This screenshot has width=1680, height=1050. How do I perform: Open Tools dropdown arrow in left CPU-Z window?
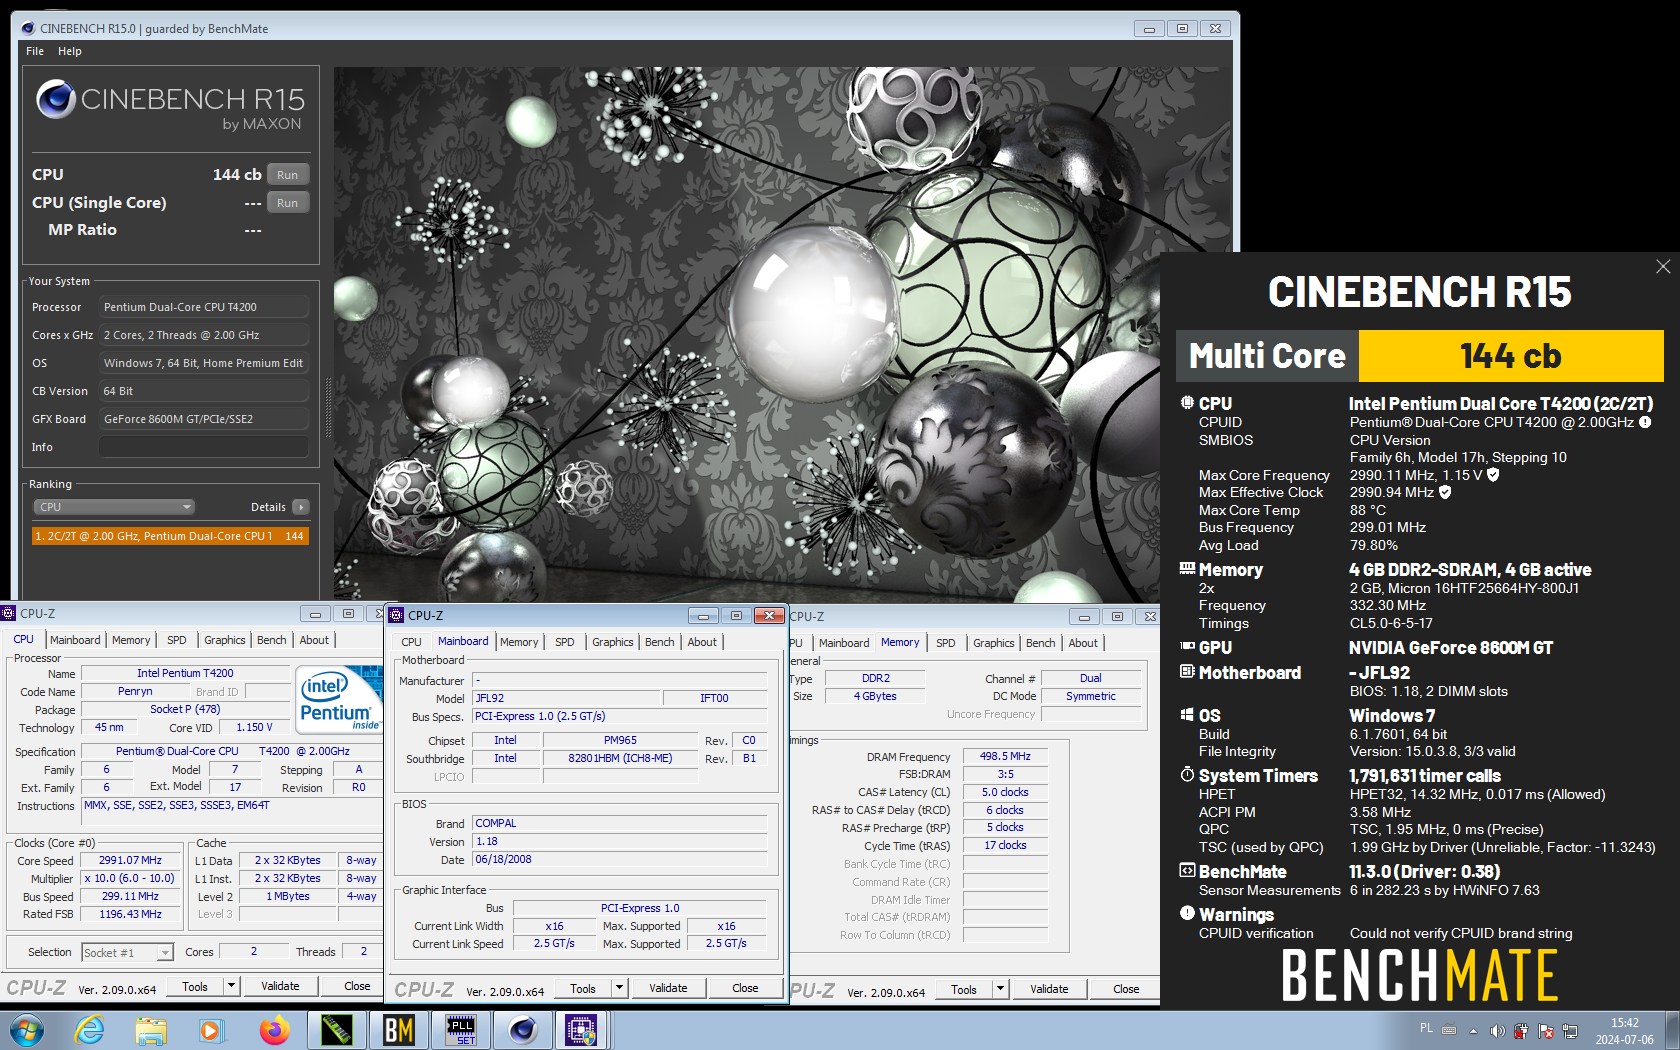click(231, 986)
